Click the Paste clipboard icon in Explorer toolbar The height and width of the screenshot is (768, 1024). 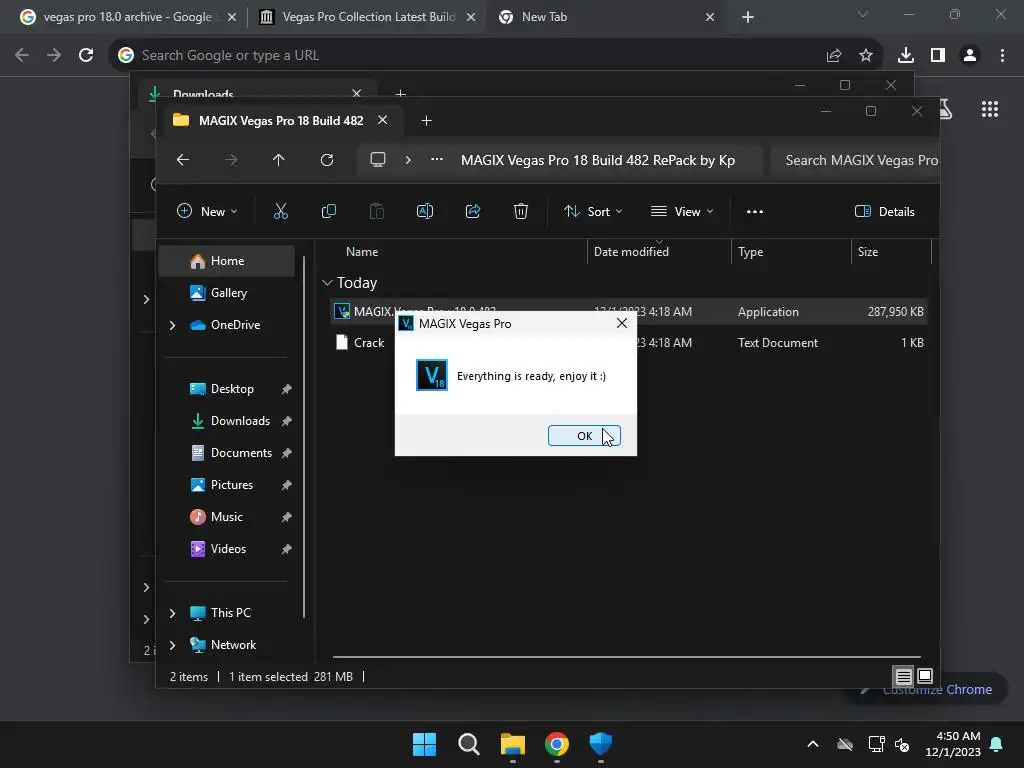377,211
